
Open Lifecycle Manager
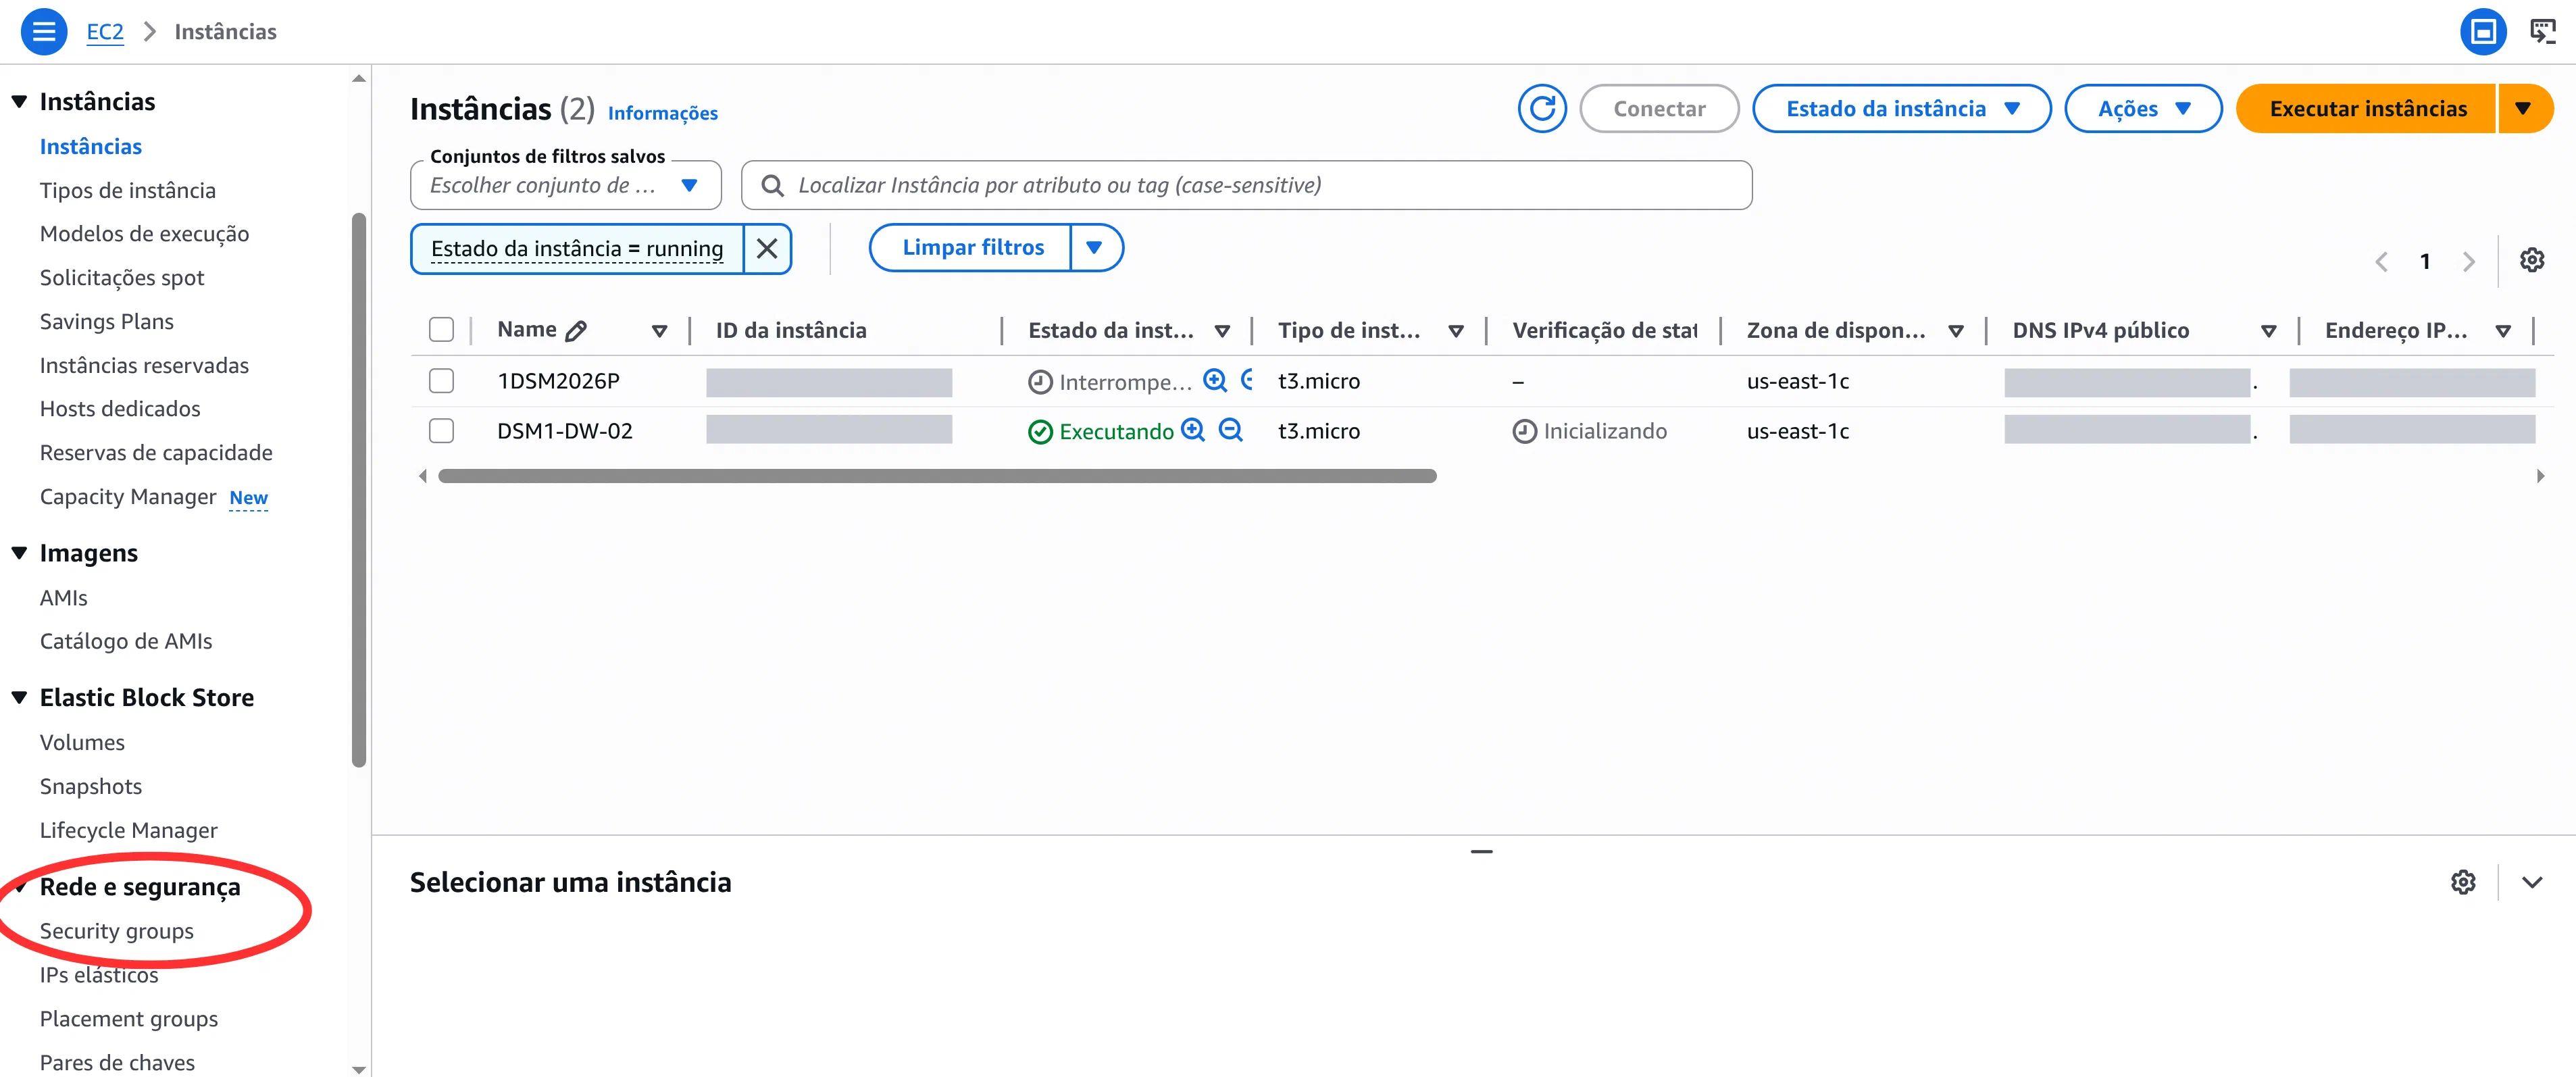click(129, 830)
